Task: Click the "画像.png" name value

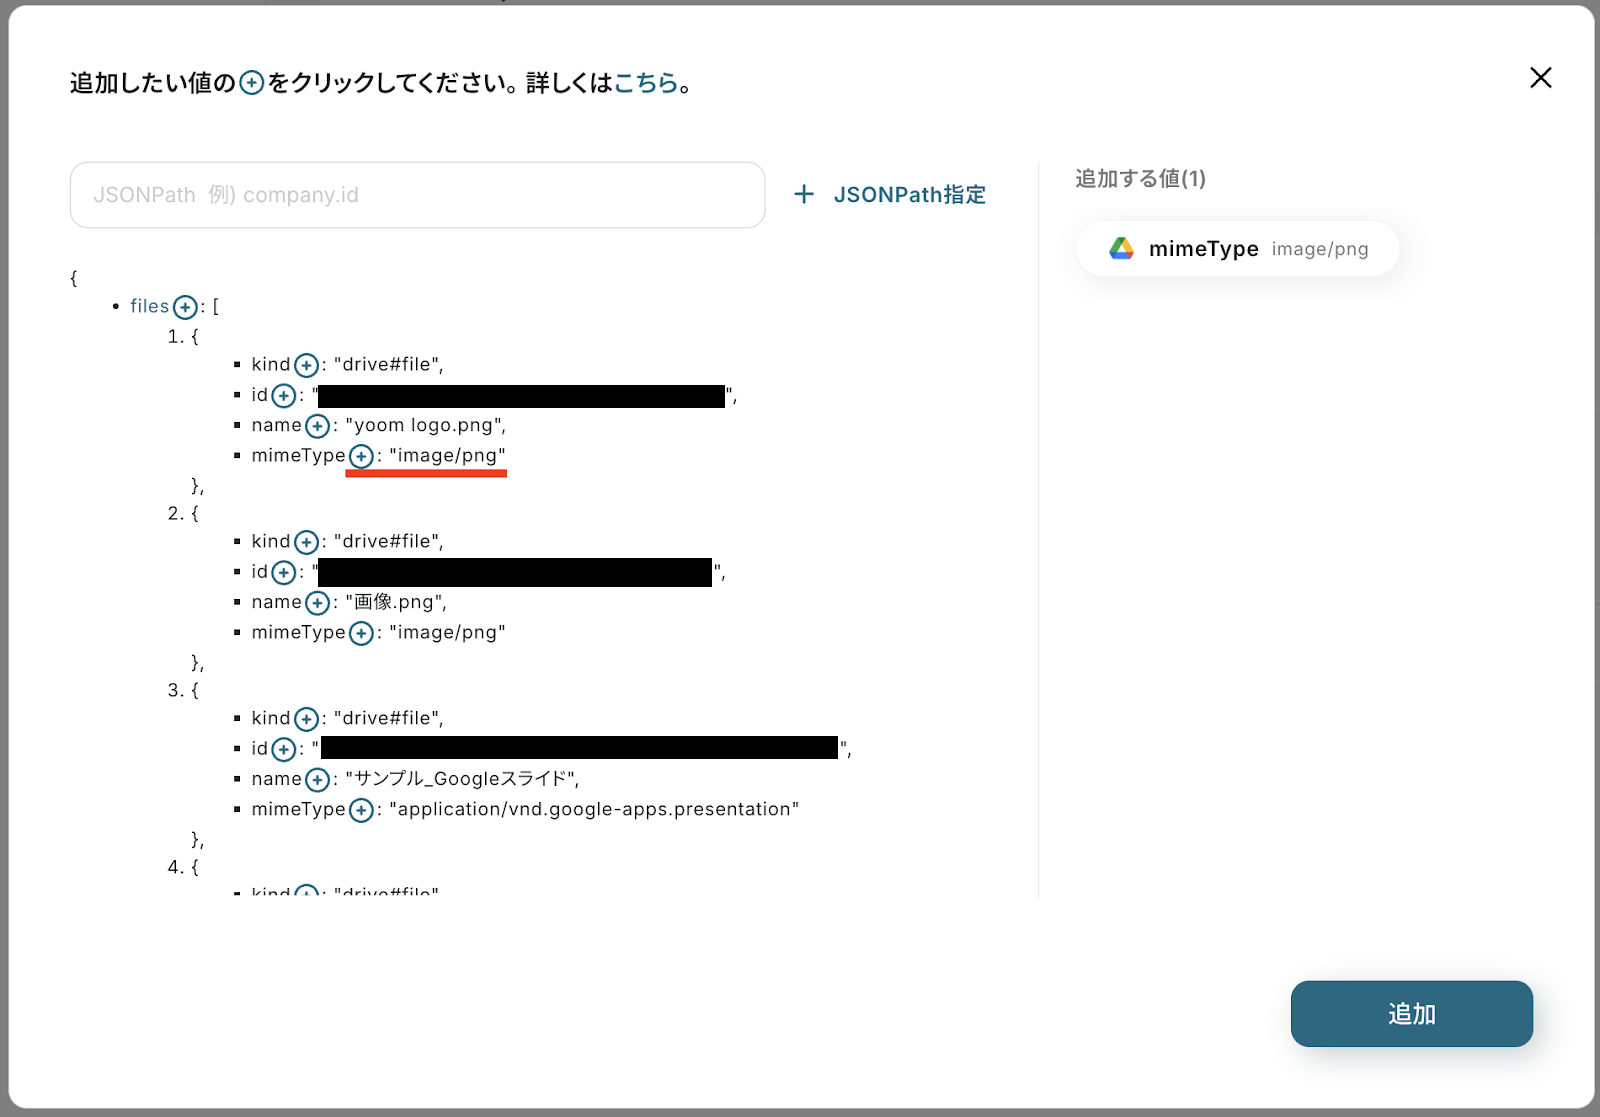Action: (395, 602)
